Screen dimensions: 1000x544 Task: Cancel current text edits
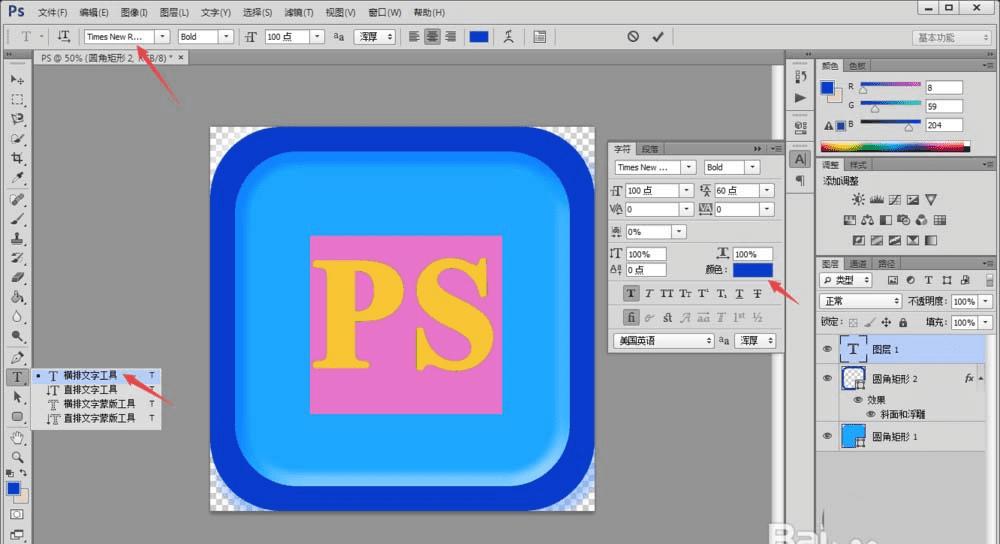(x=633, y=36)
